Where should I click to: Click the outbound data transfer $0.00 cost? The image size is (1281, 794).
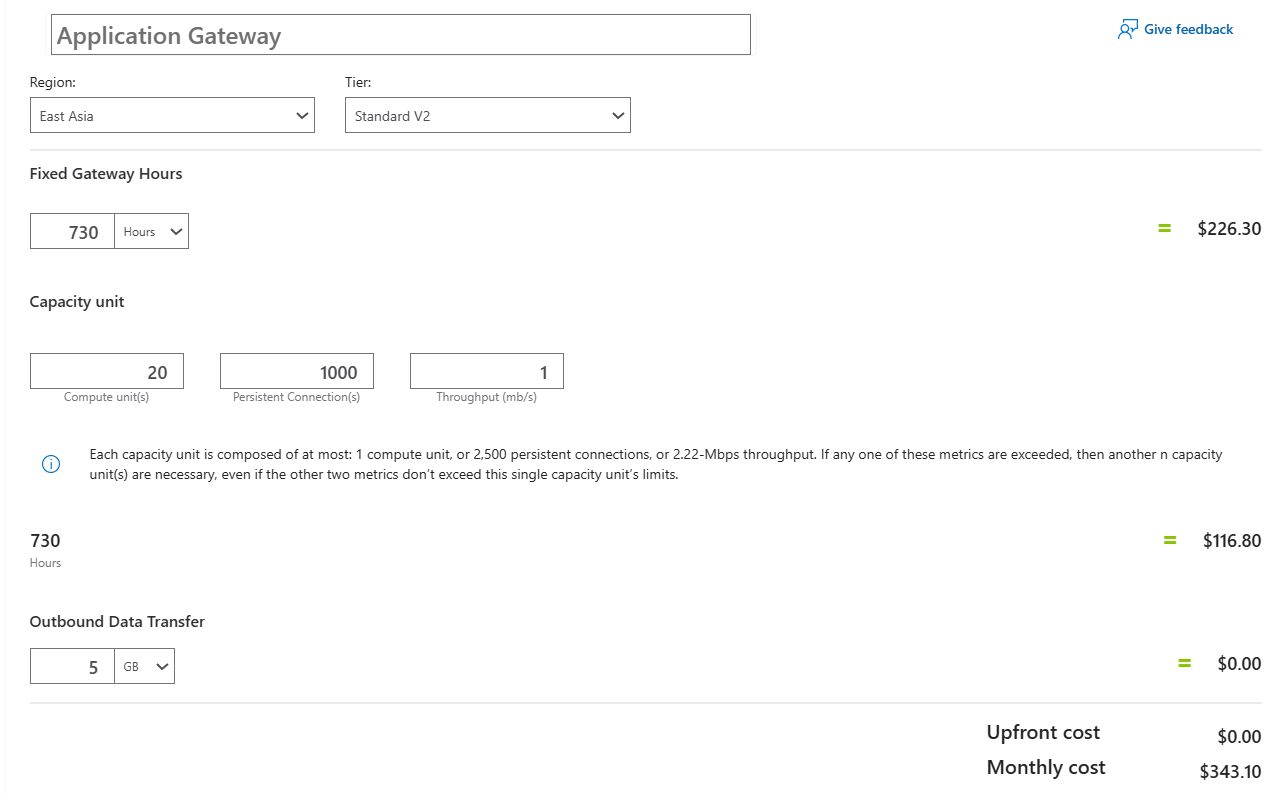(x=1239, y=663)
